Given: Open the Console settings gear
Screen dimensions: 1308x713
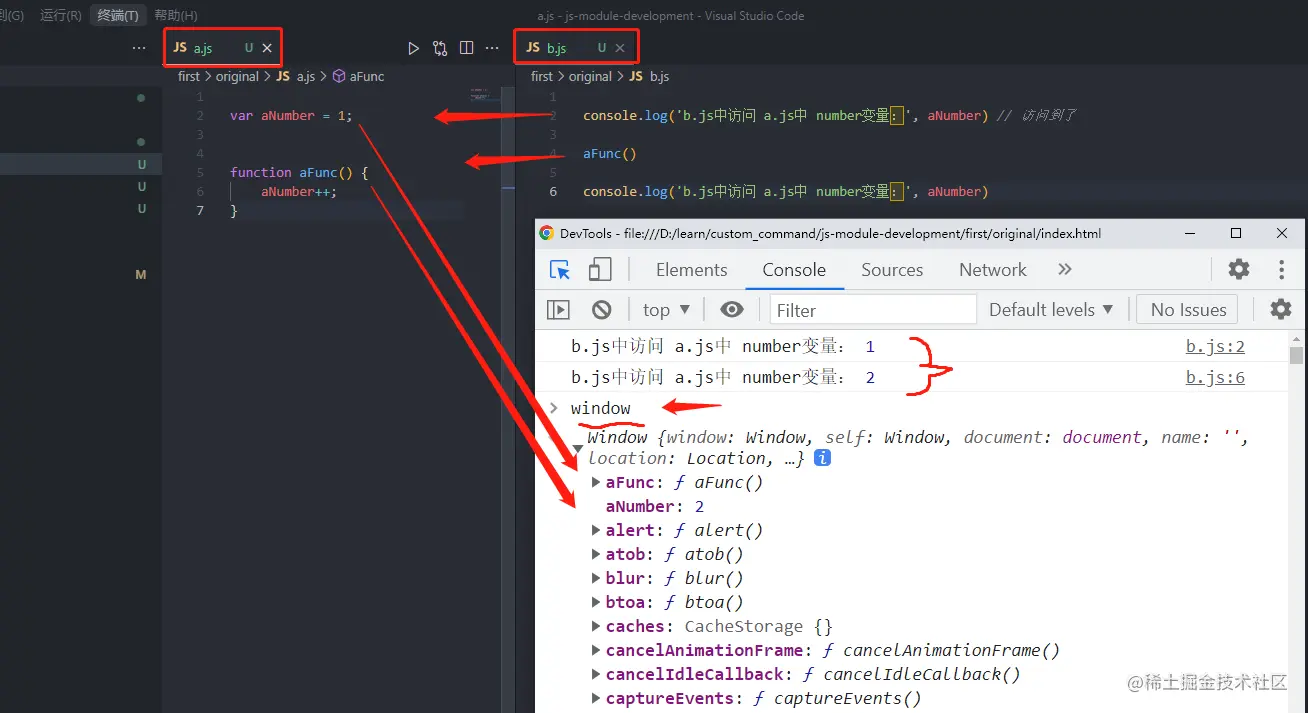Looking at the screenshot, I should click(x=1281, y=309).
